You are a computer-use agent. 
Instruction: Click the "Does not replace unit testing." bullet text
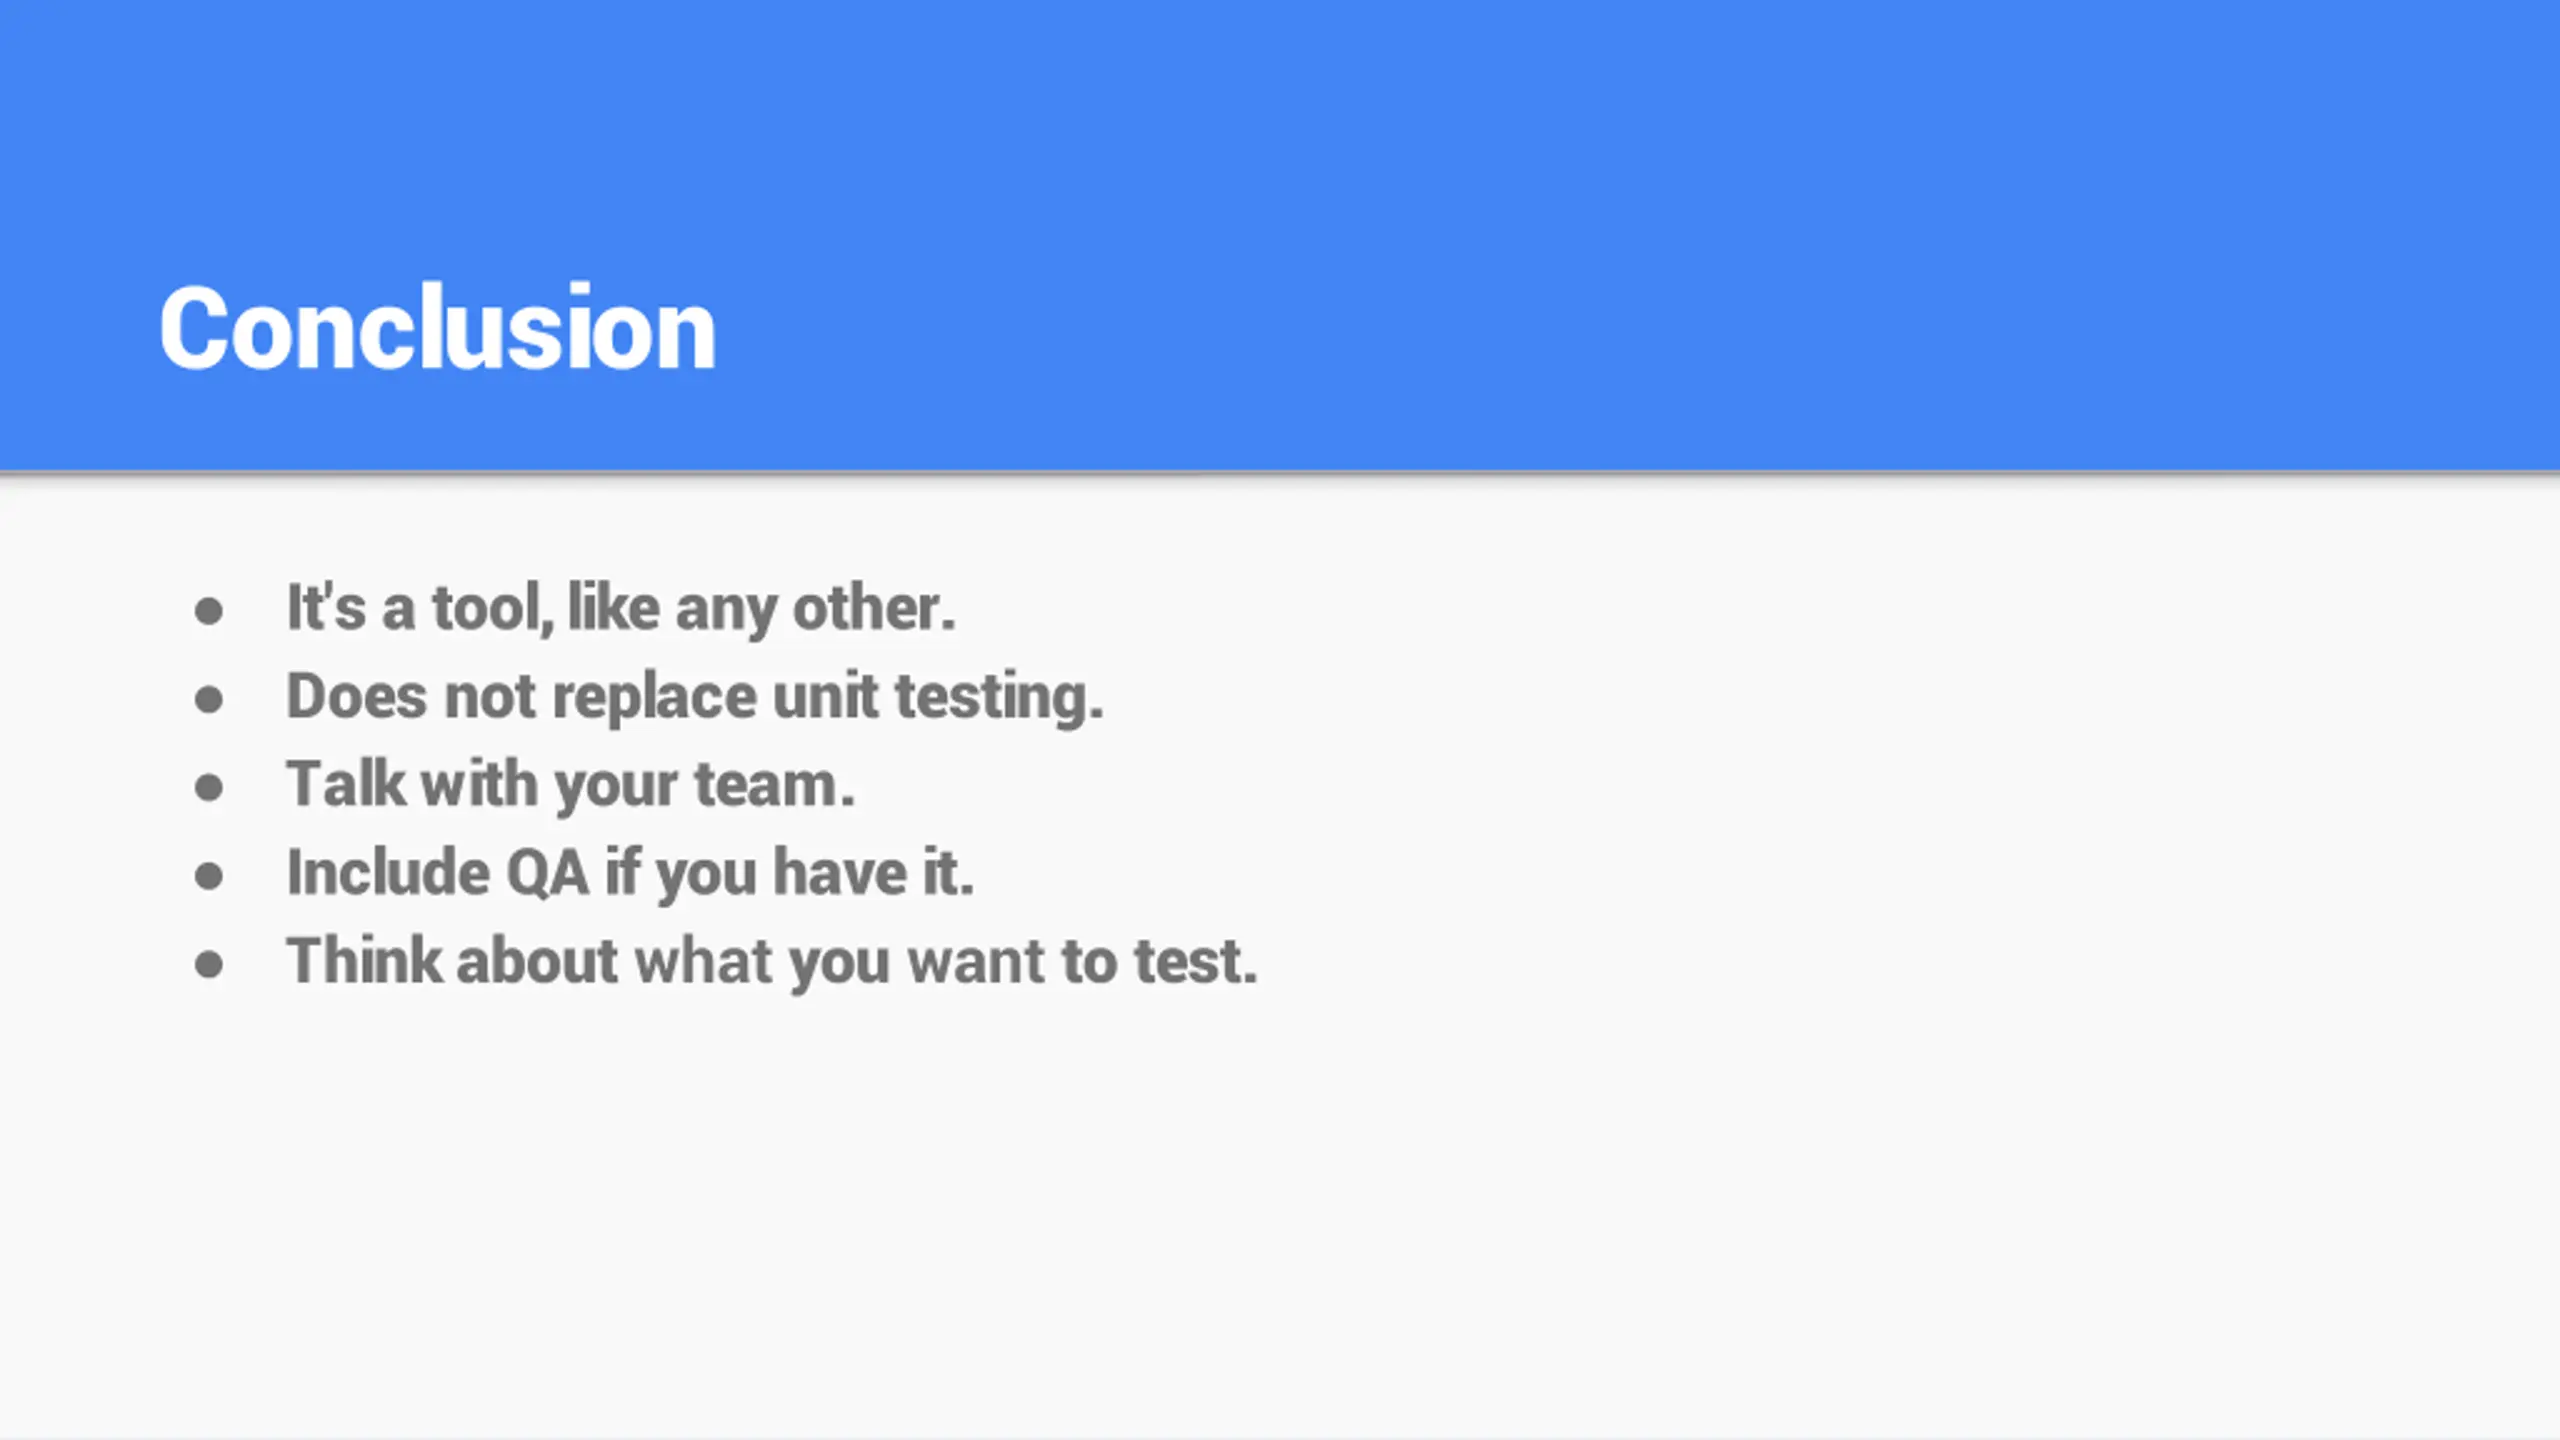(x=695, y=696)
